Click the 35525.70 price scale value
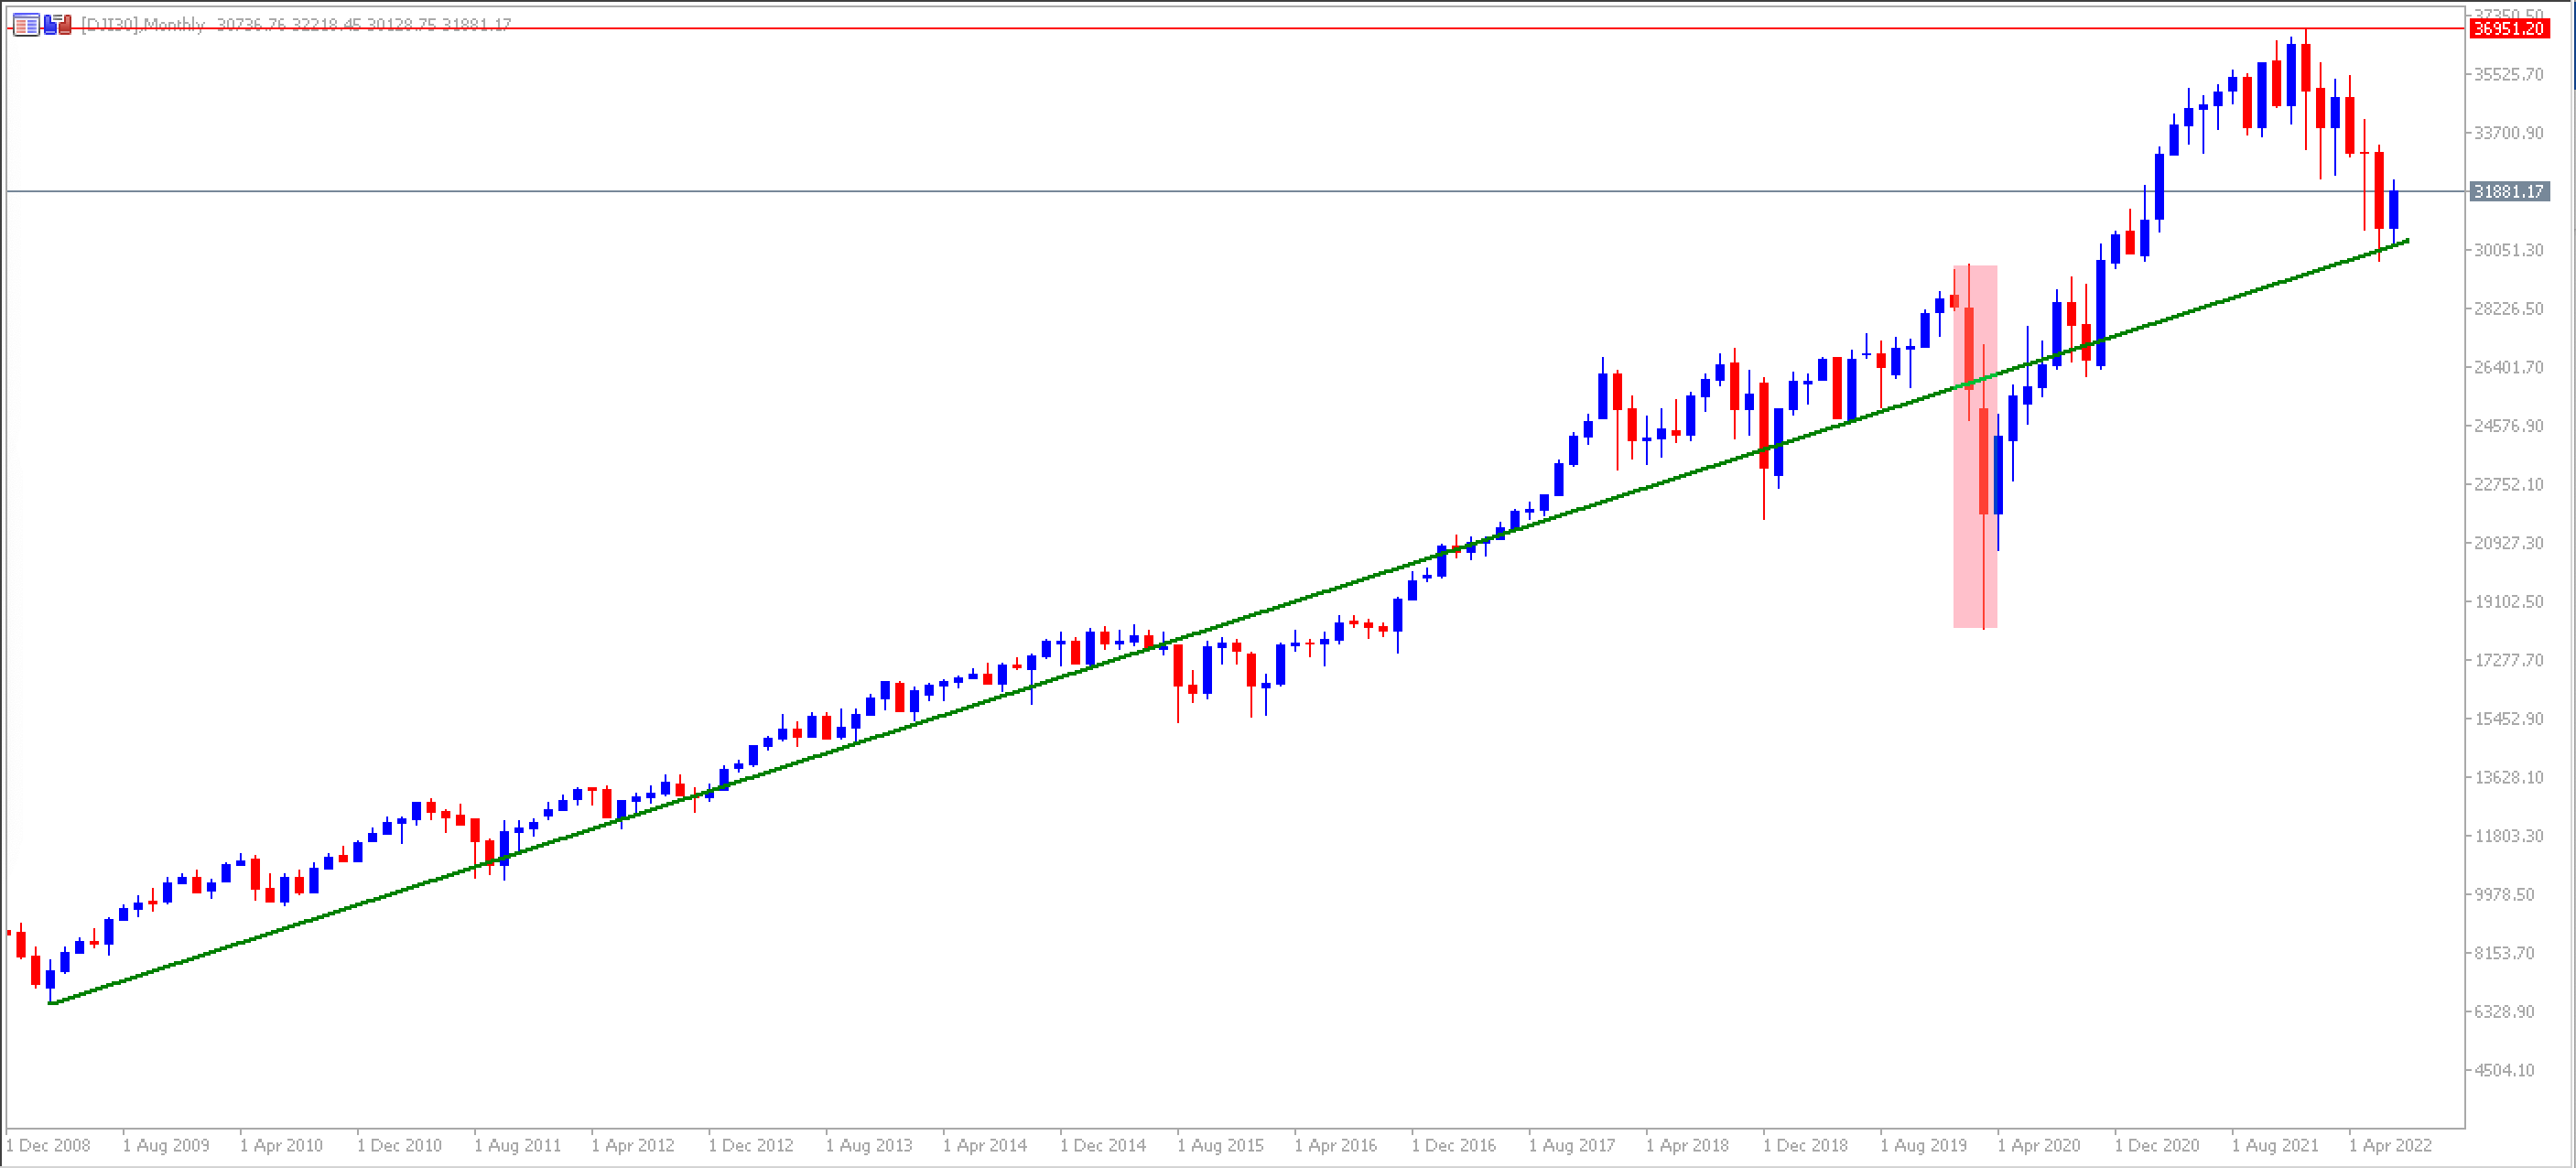 [x=2508, y=74]
